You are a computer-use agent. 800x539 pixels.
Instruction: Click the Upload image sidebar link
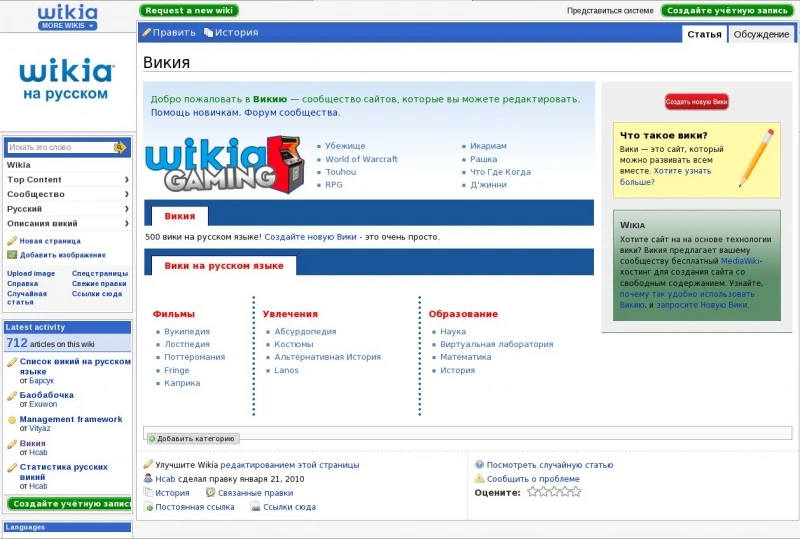tap(31, 274)
